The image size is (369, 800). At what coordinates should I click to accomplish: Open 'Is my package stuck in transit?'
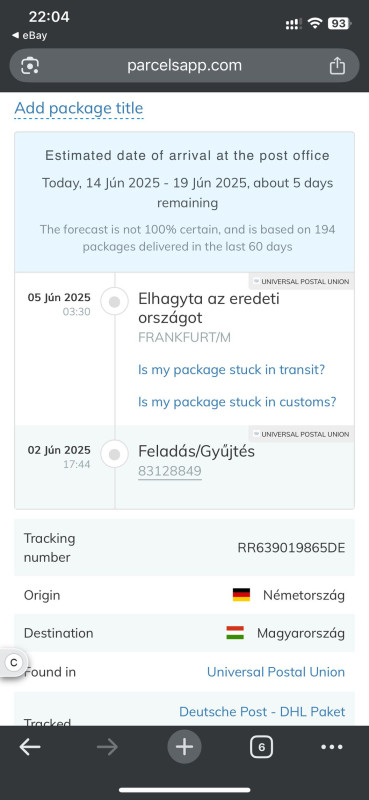[x=231, y=370]
